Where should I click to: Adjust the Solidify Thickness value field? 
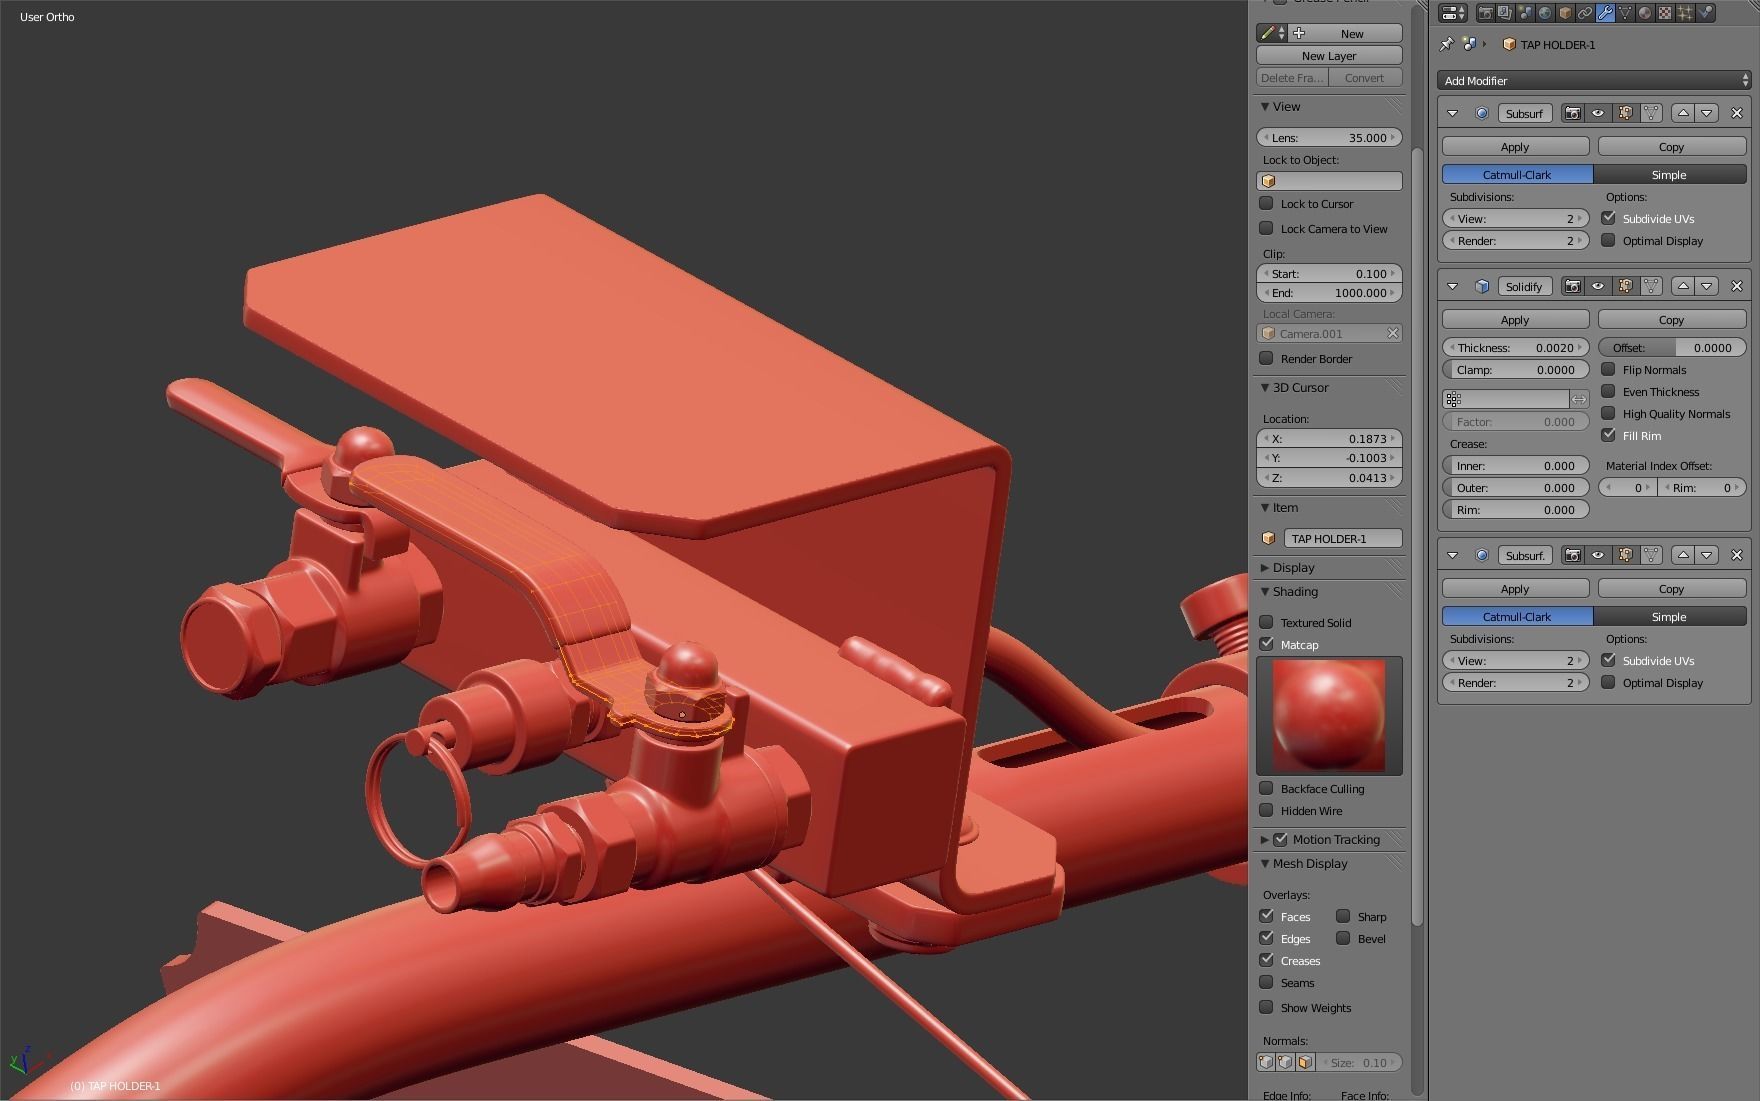[1515, 347]
